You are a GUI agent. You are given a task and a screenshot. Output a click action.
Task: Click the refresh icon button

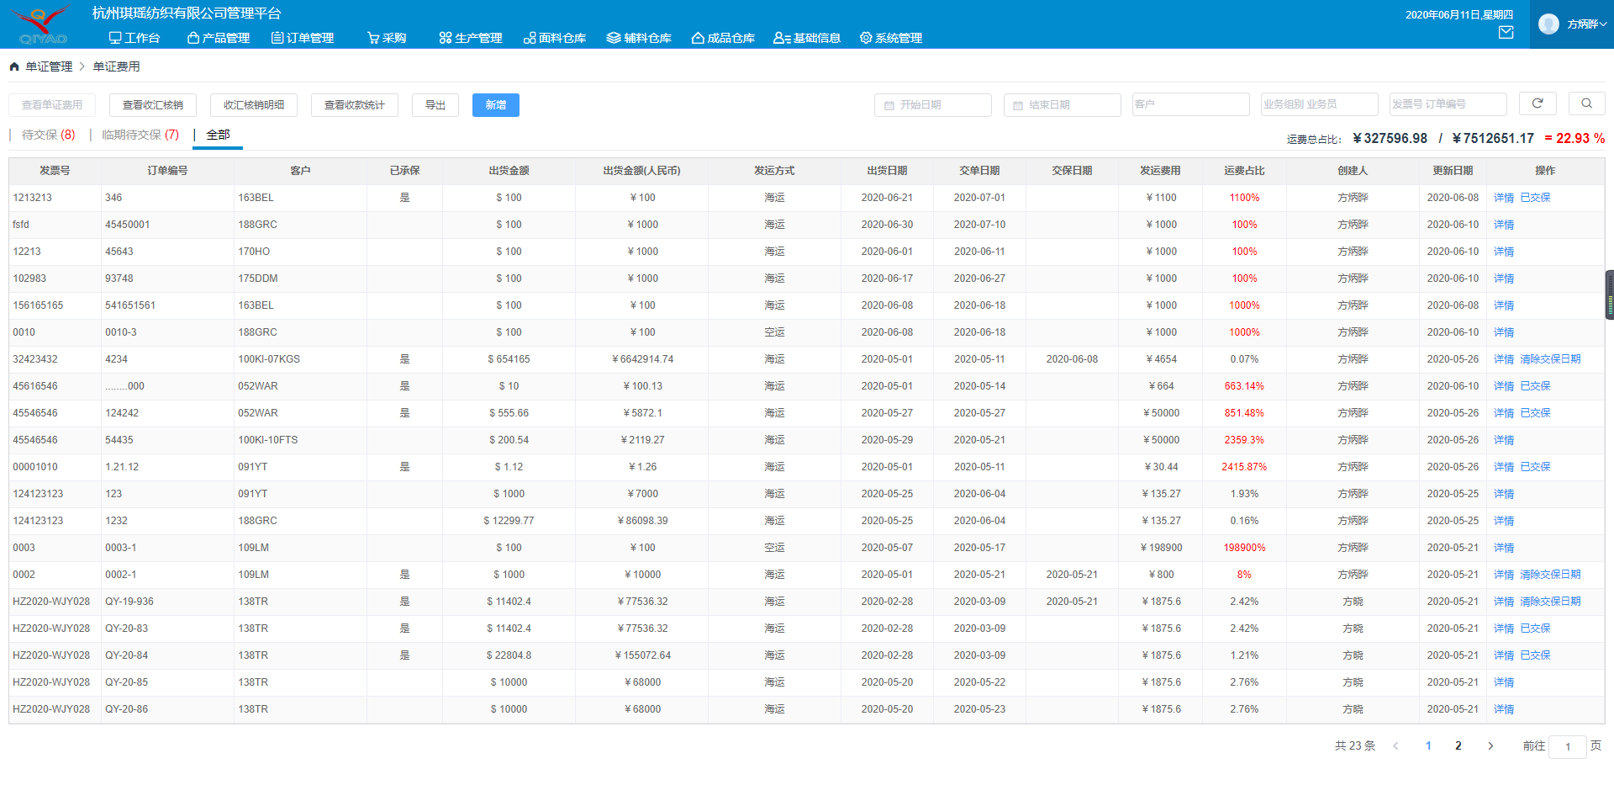1538,104
